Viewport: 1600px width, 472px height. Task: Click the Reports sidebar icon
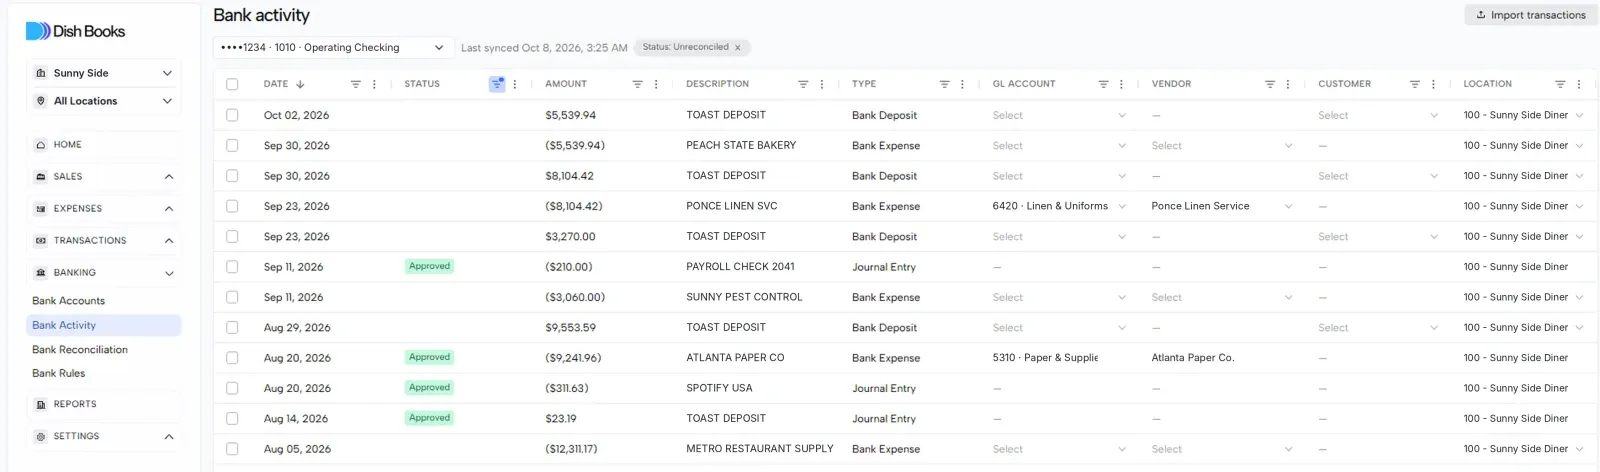(x=41, y=404)
